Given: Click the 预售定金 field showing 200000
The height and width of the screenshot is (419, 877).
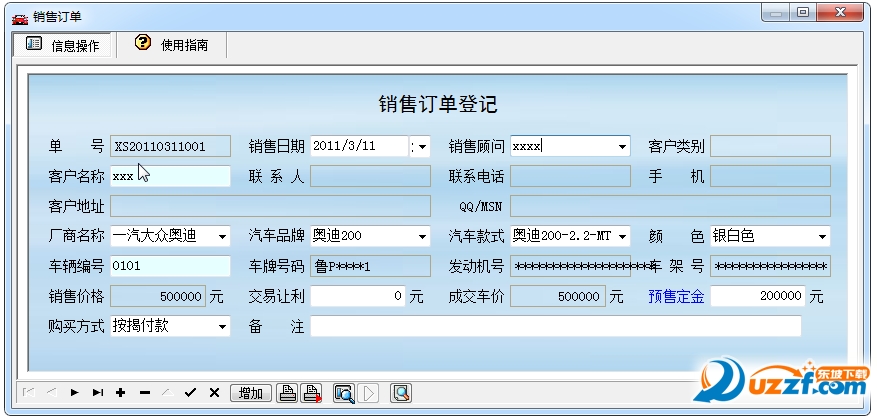Looking at the screenshot, I should [758, 296].
